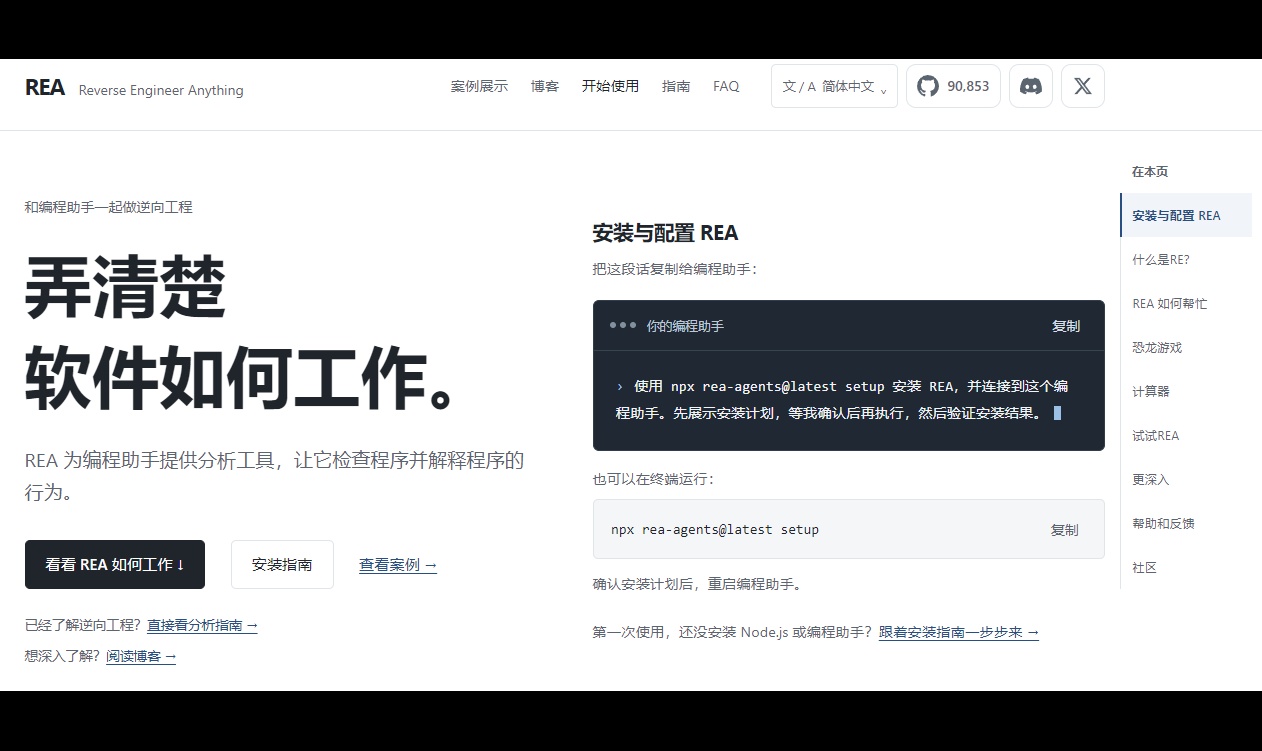1262x751 pixels.
Task: Follow the 直接看分析指南 link
Action: [x=202, y=625]
